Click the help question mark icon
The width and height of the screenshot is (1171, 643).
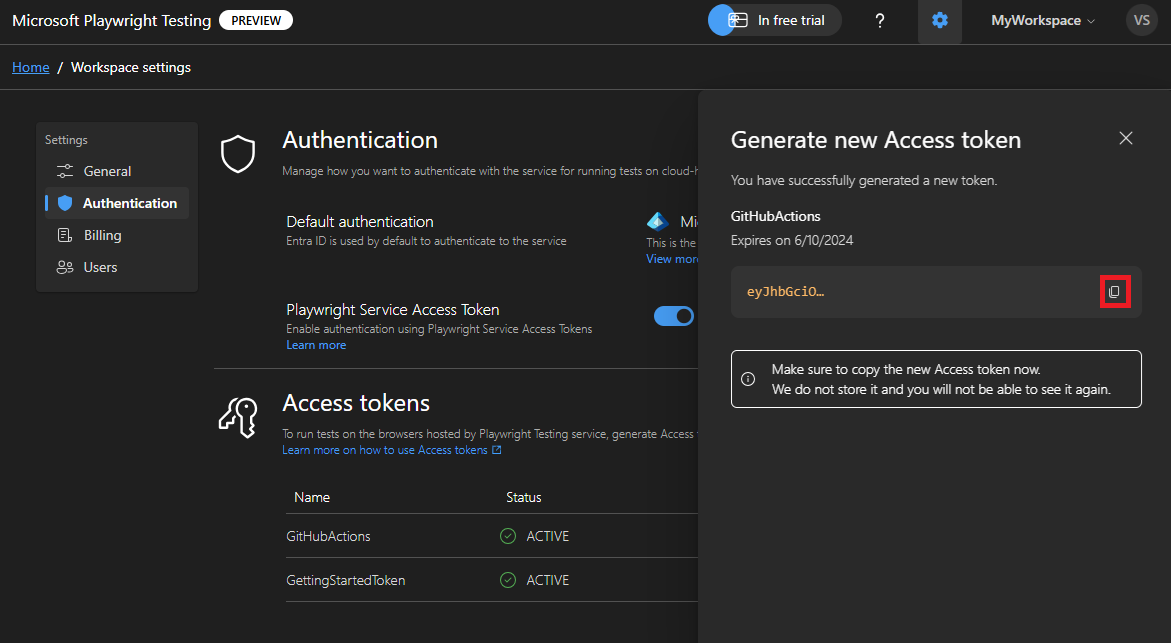[880, 21]
